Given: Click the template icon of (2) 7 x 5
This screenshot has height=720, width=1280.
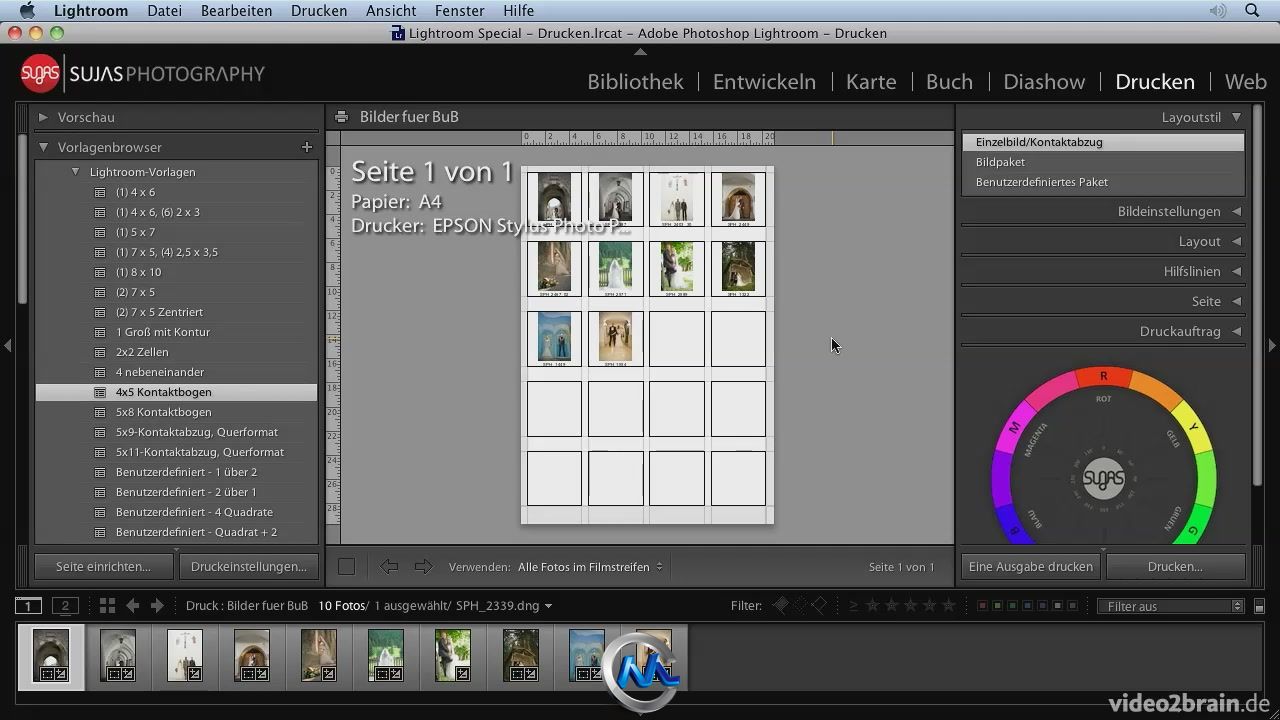Looking at the screenshot, I should click(x=100, y=292).
